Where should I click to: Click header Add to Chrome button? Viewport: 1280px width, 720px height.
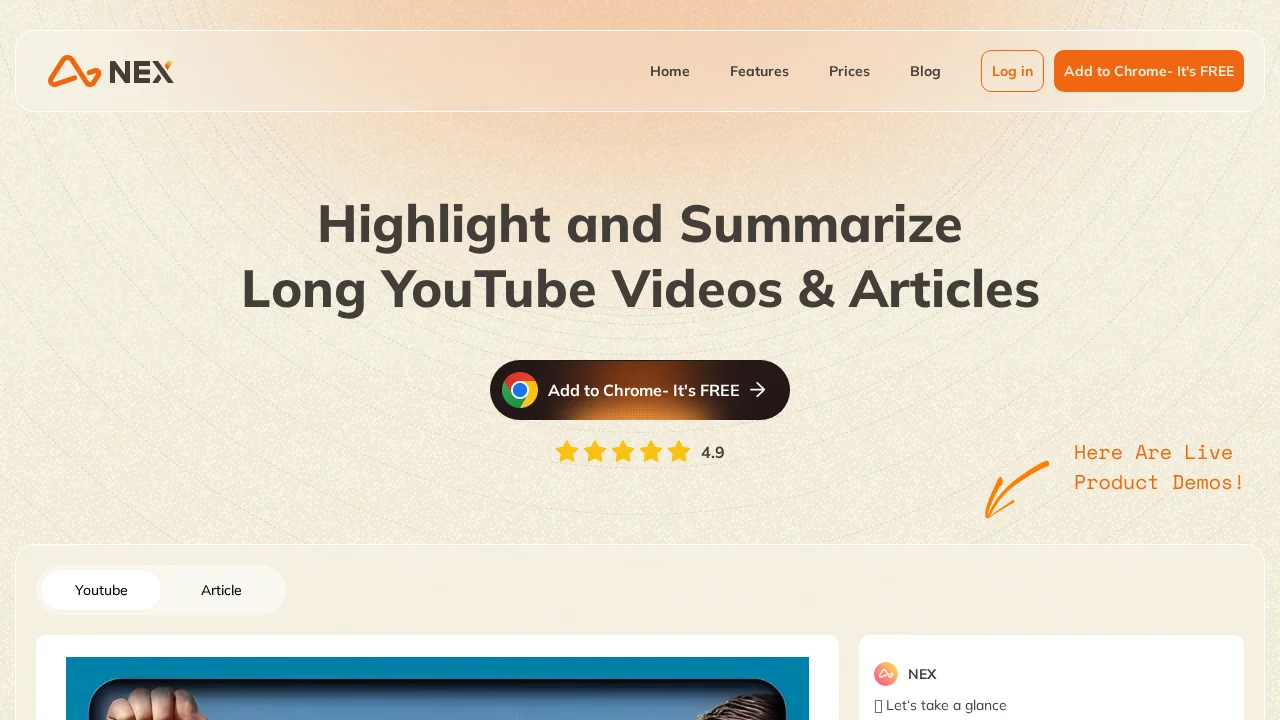(x=1149, y=71)
